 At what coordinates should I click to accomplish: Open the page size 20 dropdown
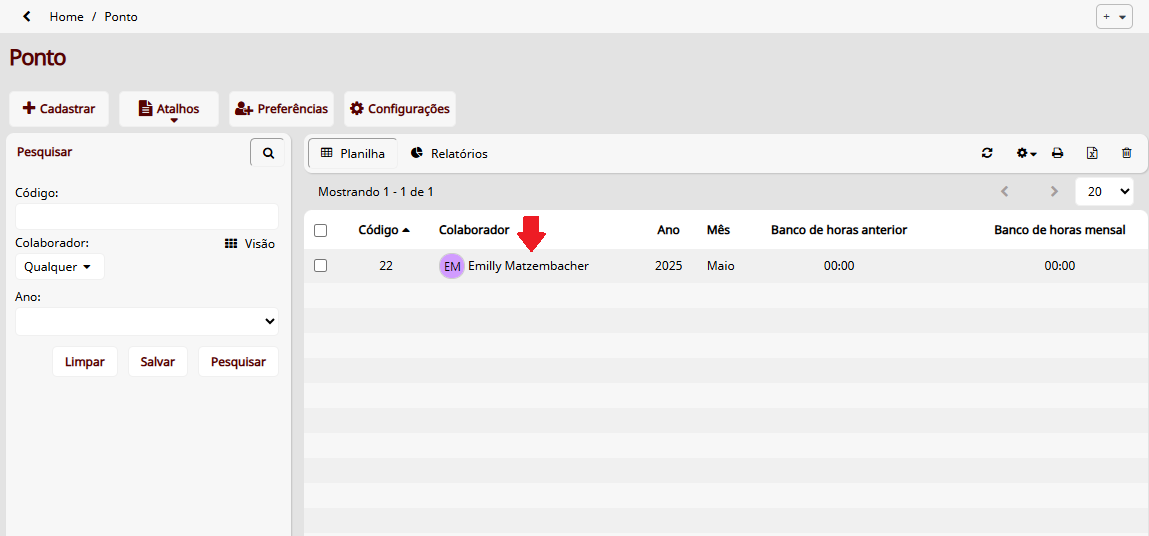(1104, 191)
